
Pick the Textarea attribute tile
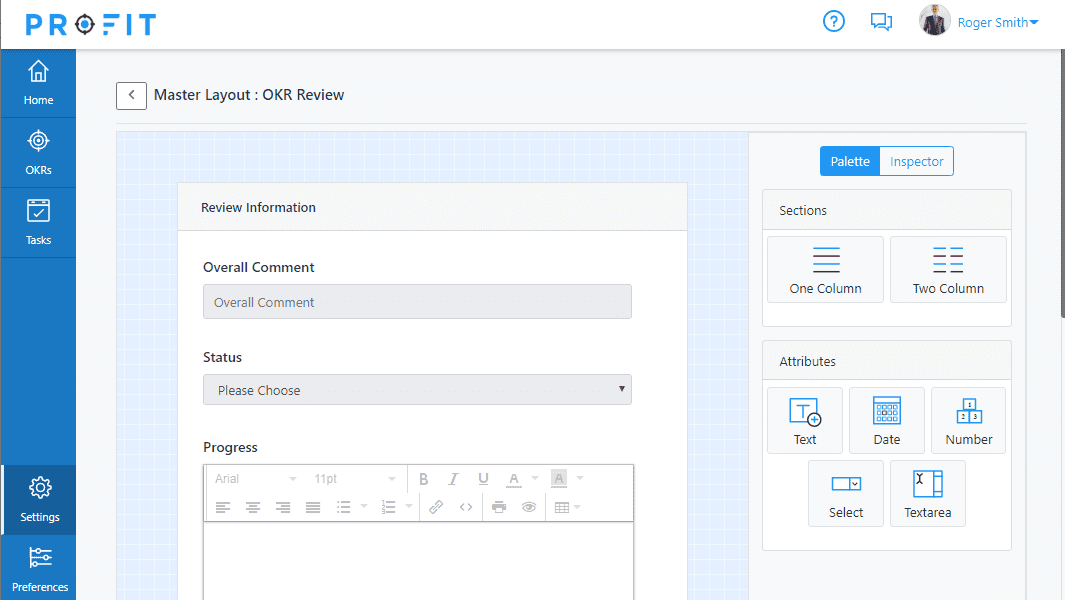pos(928,493)
